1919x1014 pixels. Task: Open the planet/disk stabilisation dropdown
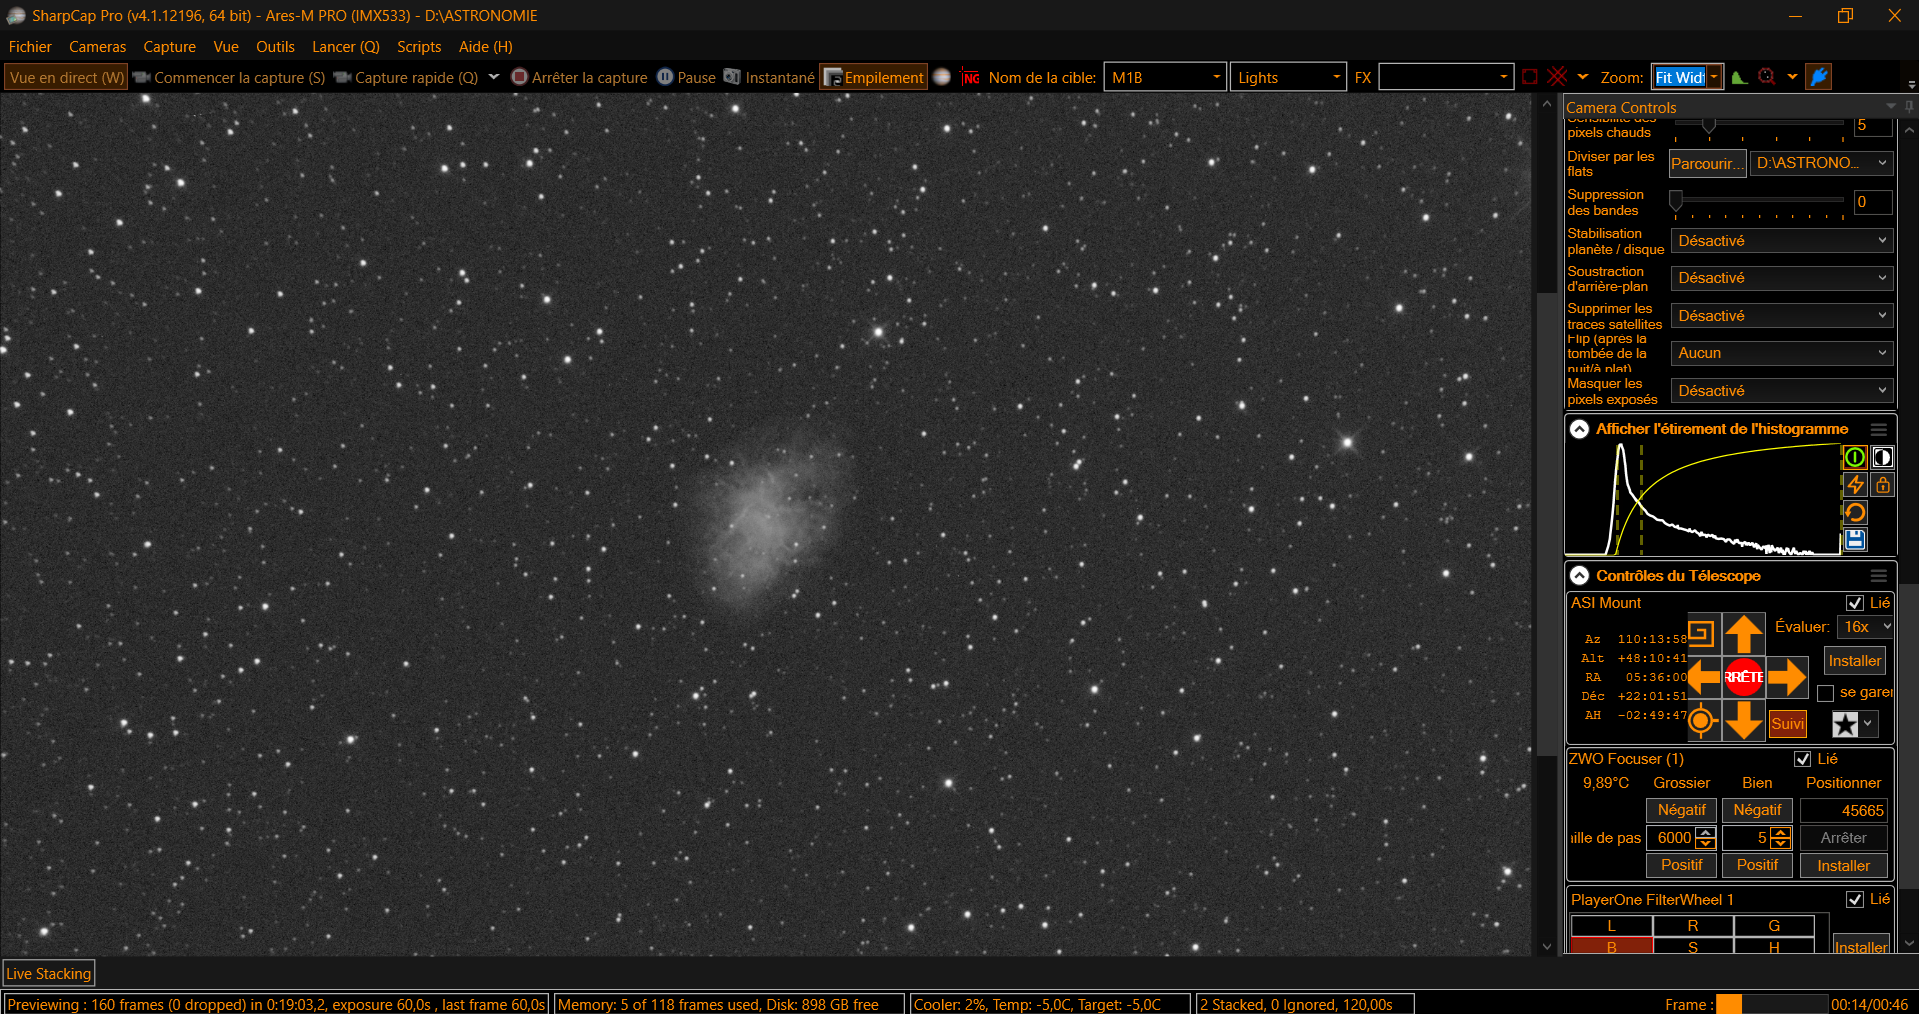tap(1782, 241)
